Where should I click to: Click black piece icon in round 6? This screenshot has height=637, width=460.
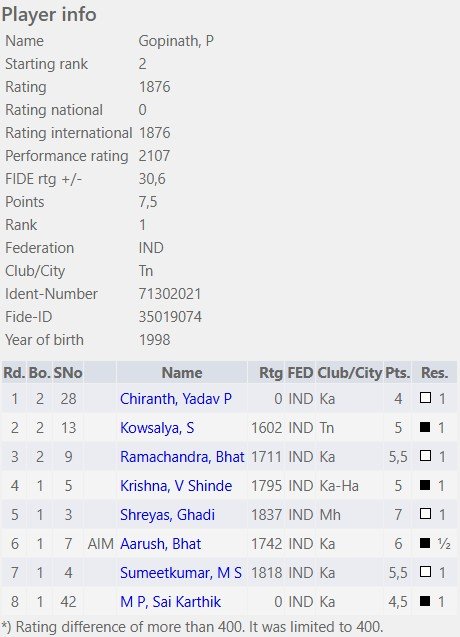point(425,543)
